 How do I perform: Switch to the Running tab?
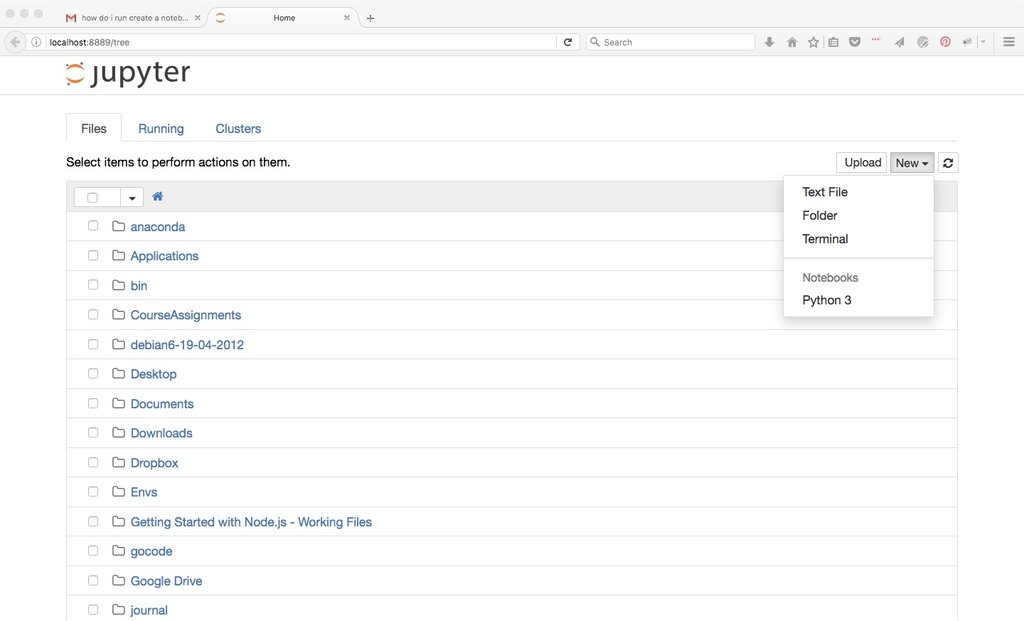[x=161, y=129]
